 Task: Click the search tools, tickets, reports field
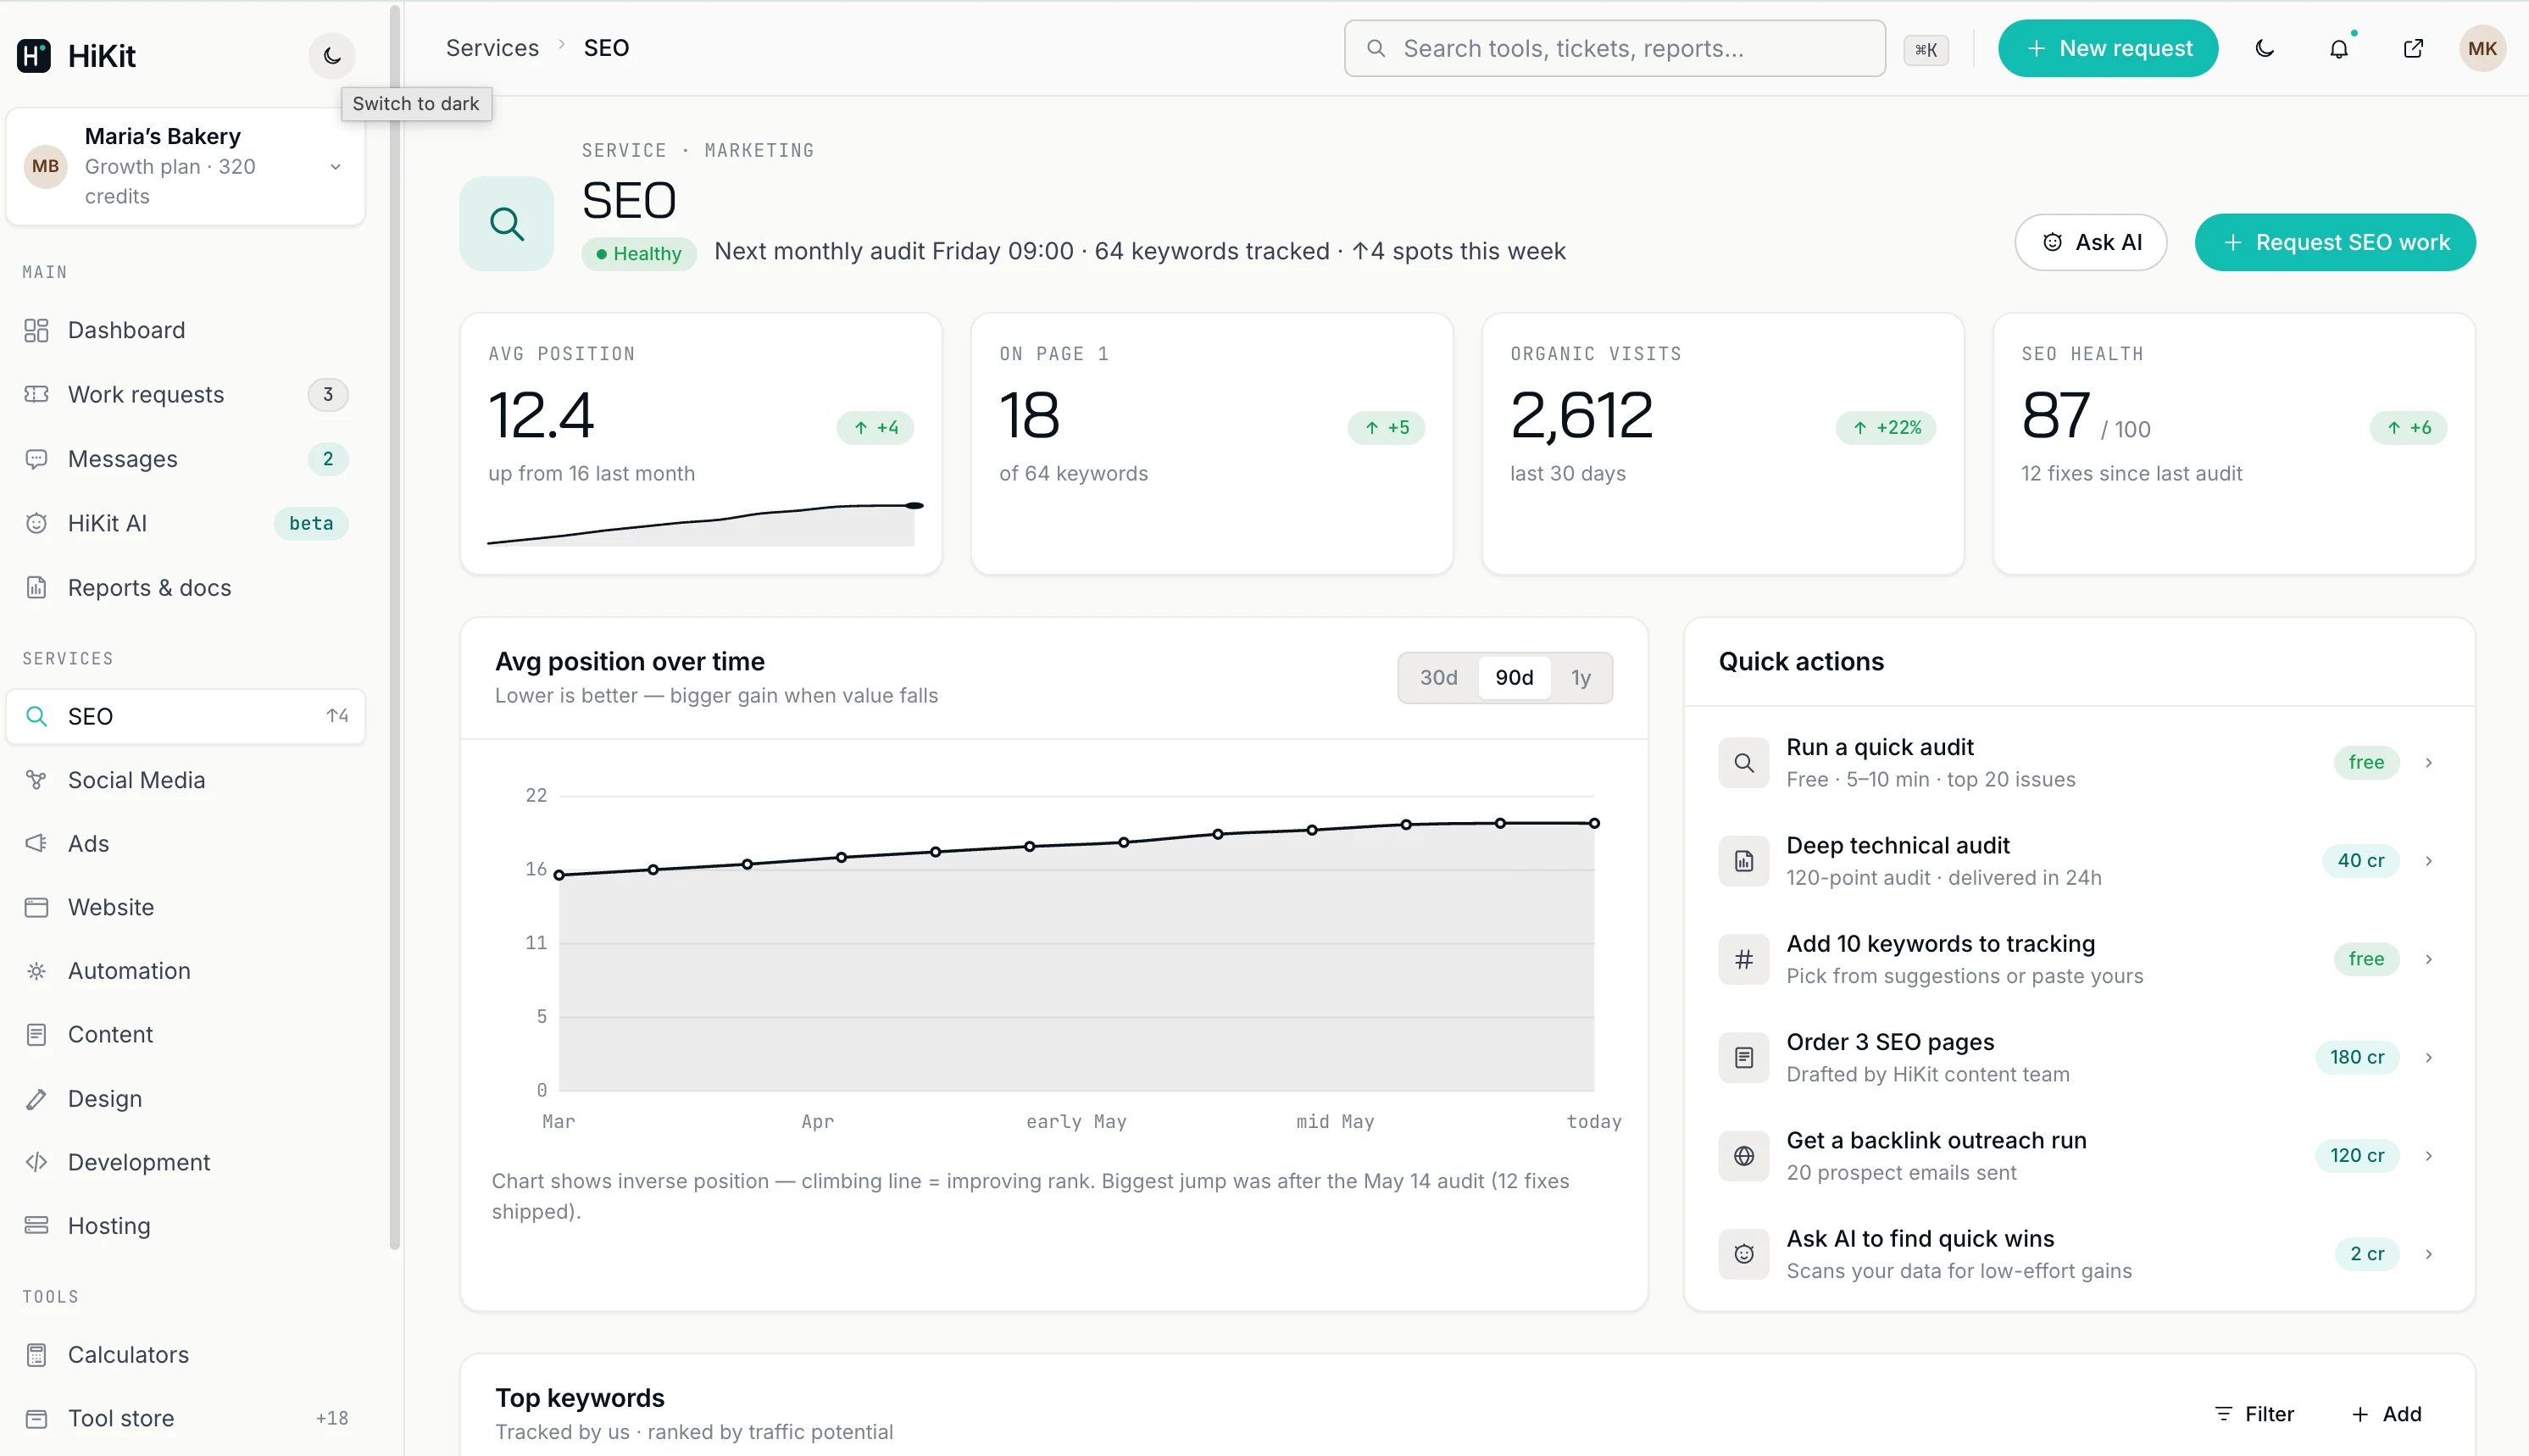[1614, 48]
